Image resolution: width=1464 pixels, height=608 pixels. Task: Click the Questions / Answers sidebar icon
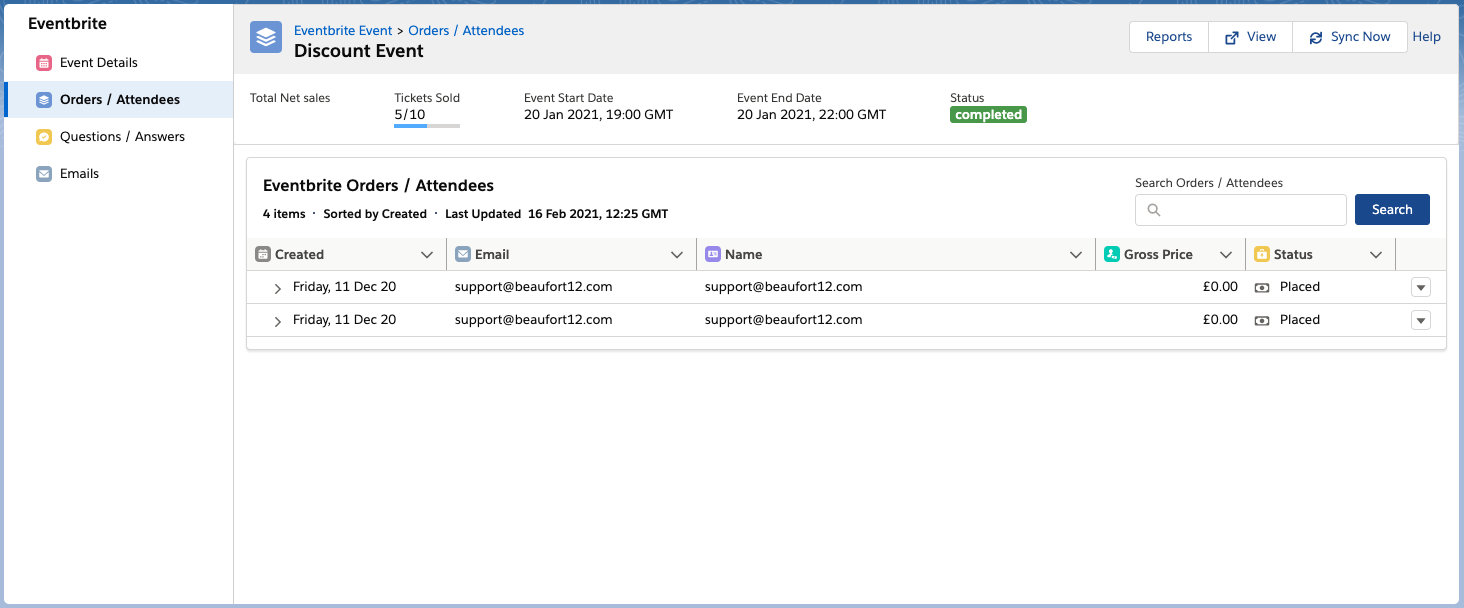point(44,137)
